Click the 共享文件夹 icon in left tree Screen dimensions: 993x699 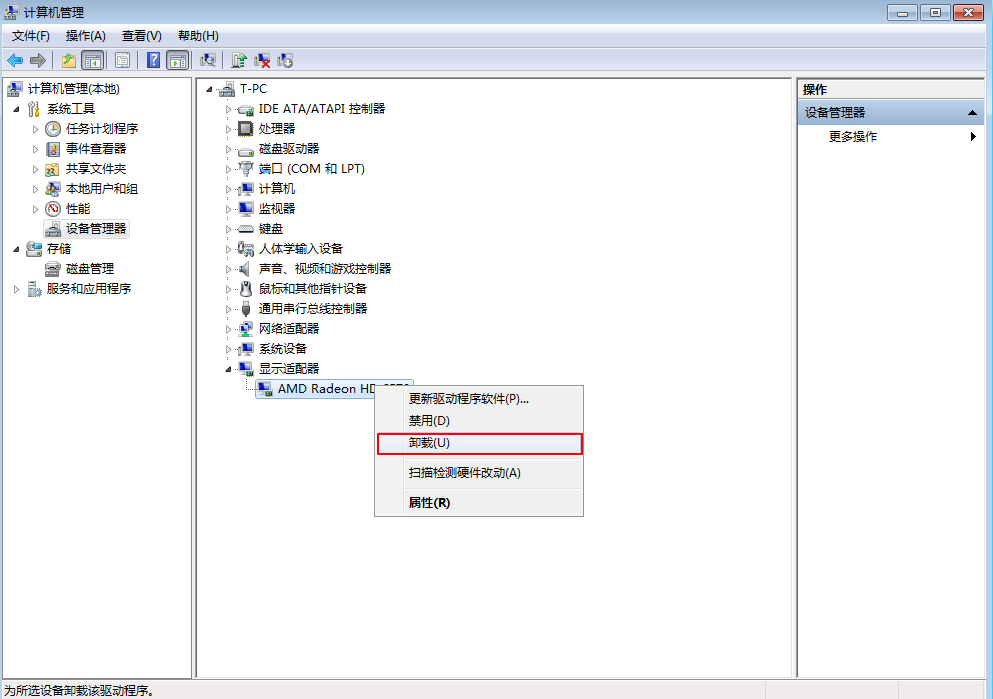53,169
